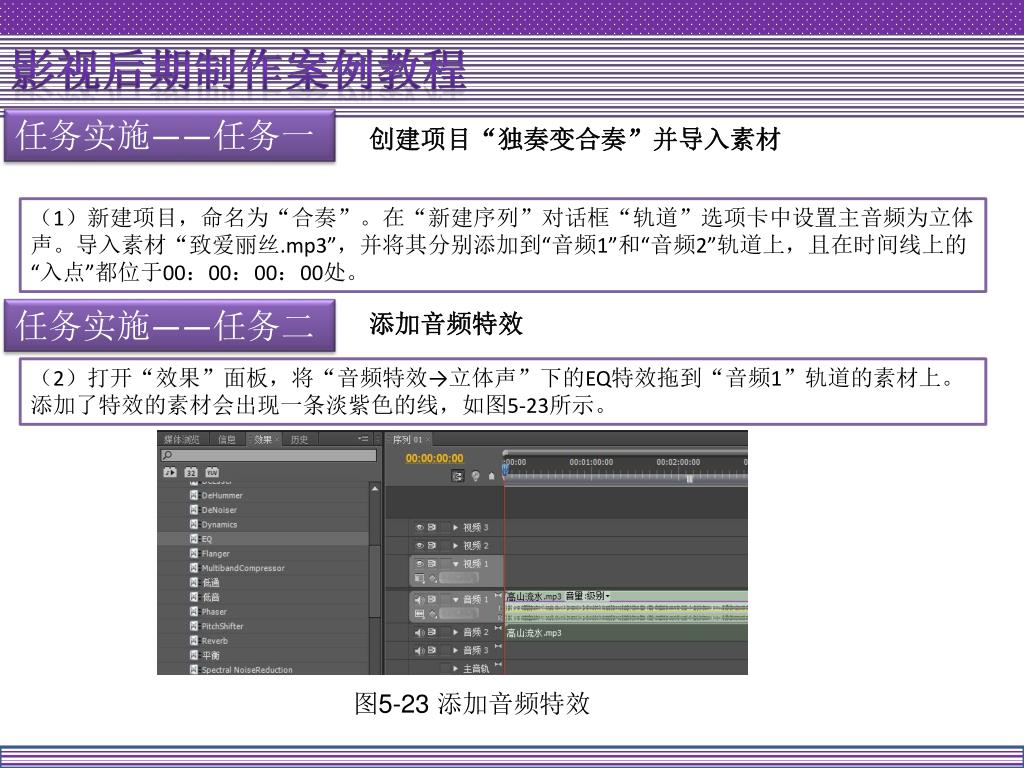This screenshot has width=1024, height=768.
Task: Click the YUV effects filter icon
Action: (212, 472)
